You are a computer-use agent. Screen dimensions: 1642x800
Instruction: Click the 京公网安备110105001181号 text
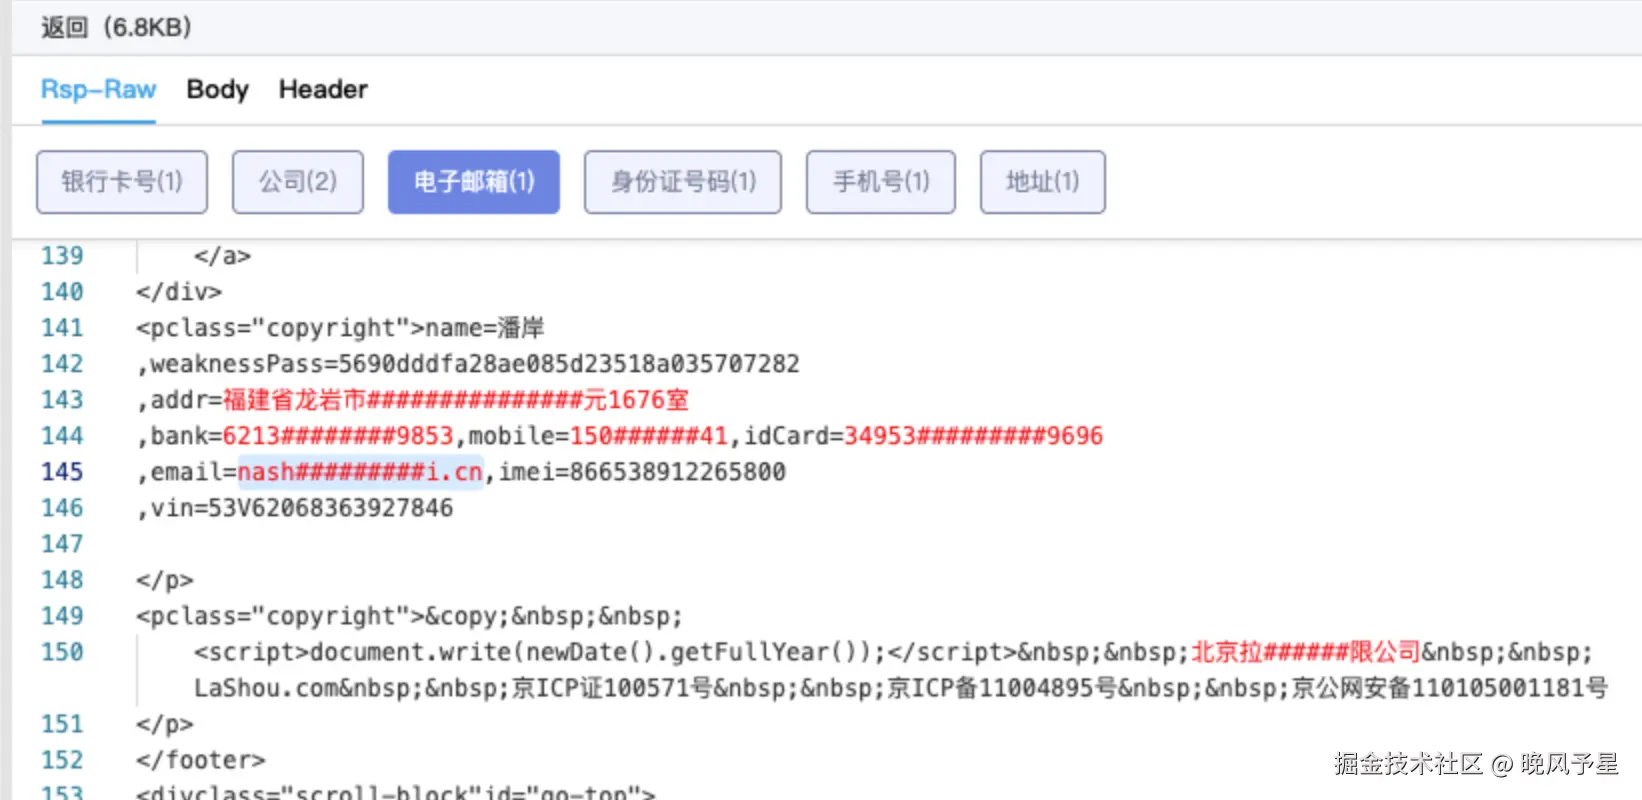click(1450, 688)
